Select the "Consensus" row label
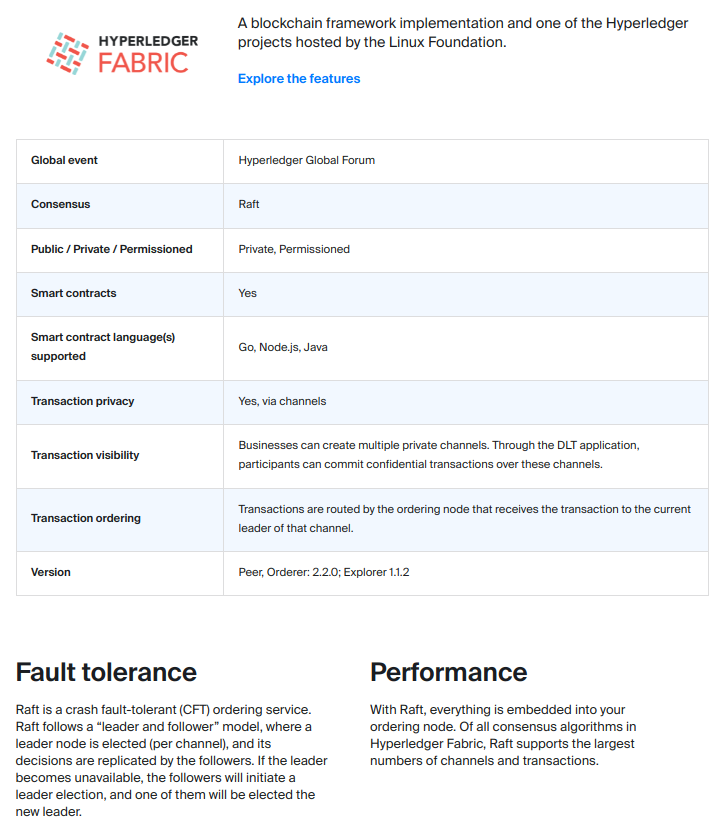Image resolution: width=722 pixels, height=822 pixels. pos(60,204)
